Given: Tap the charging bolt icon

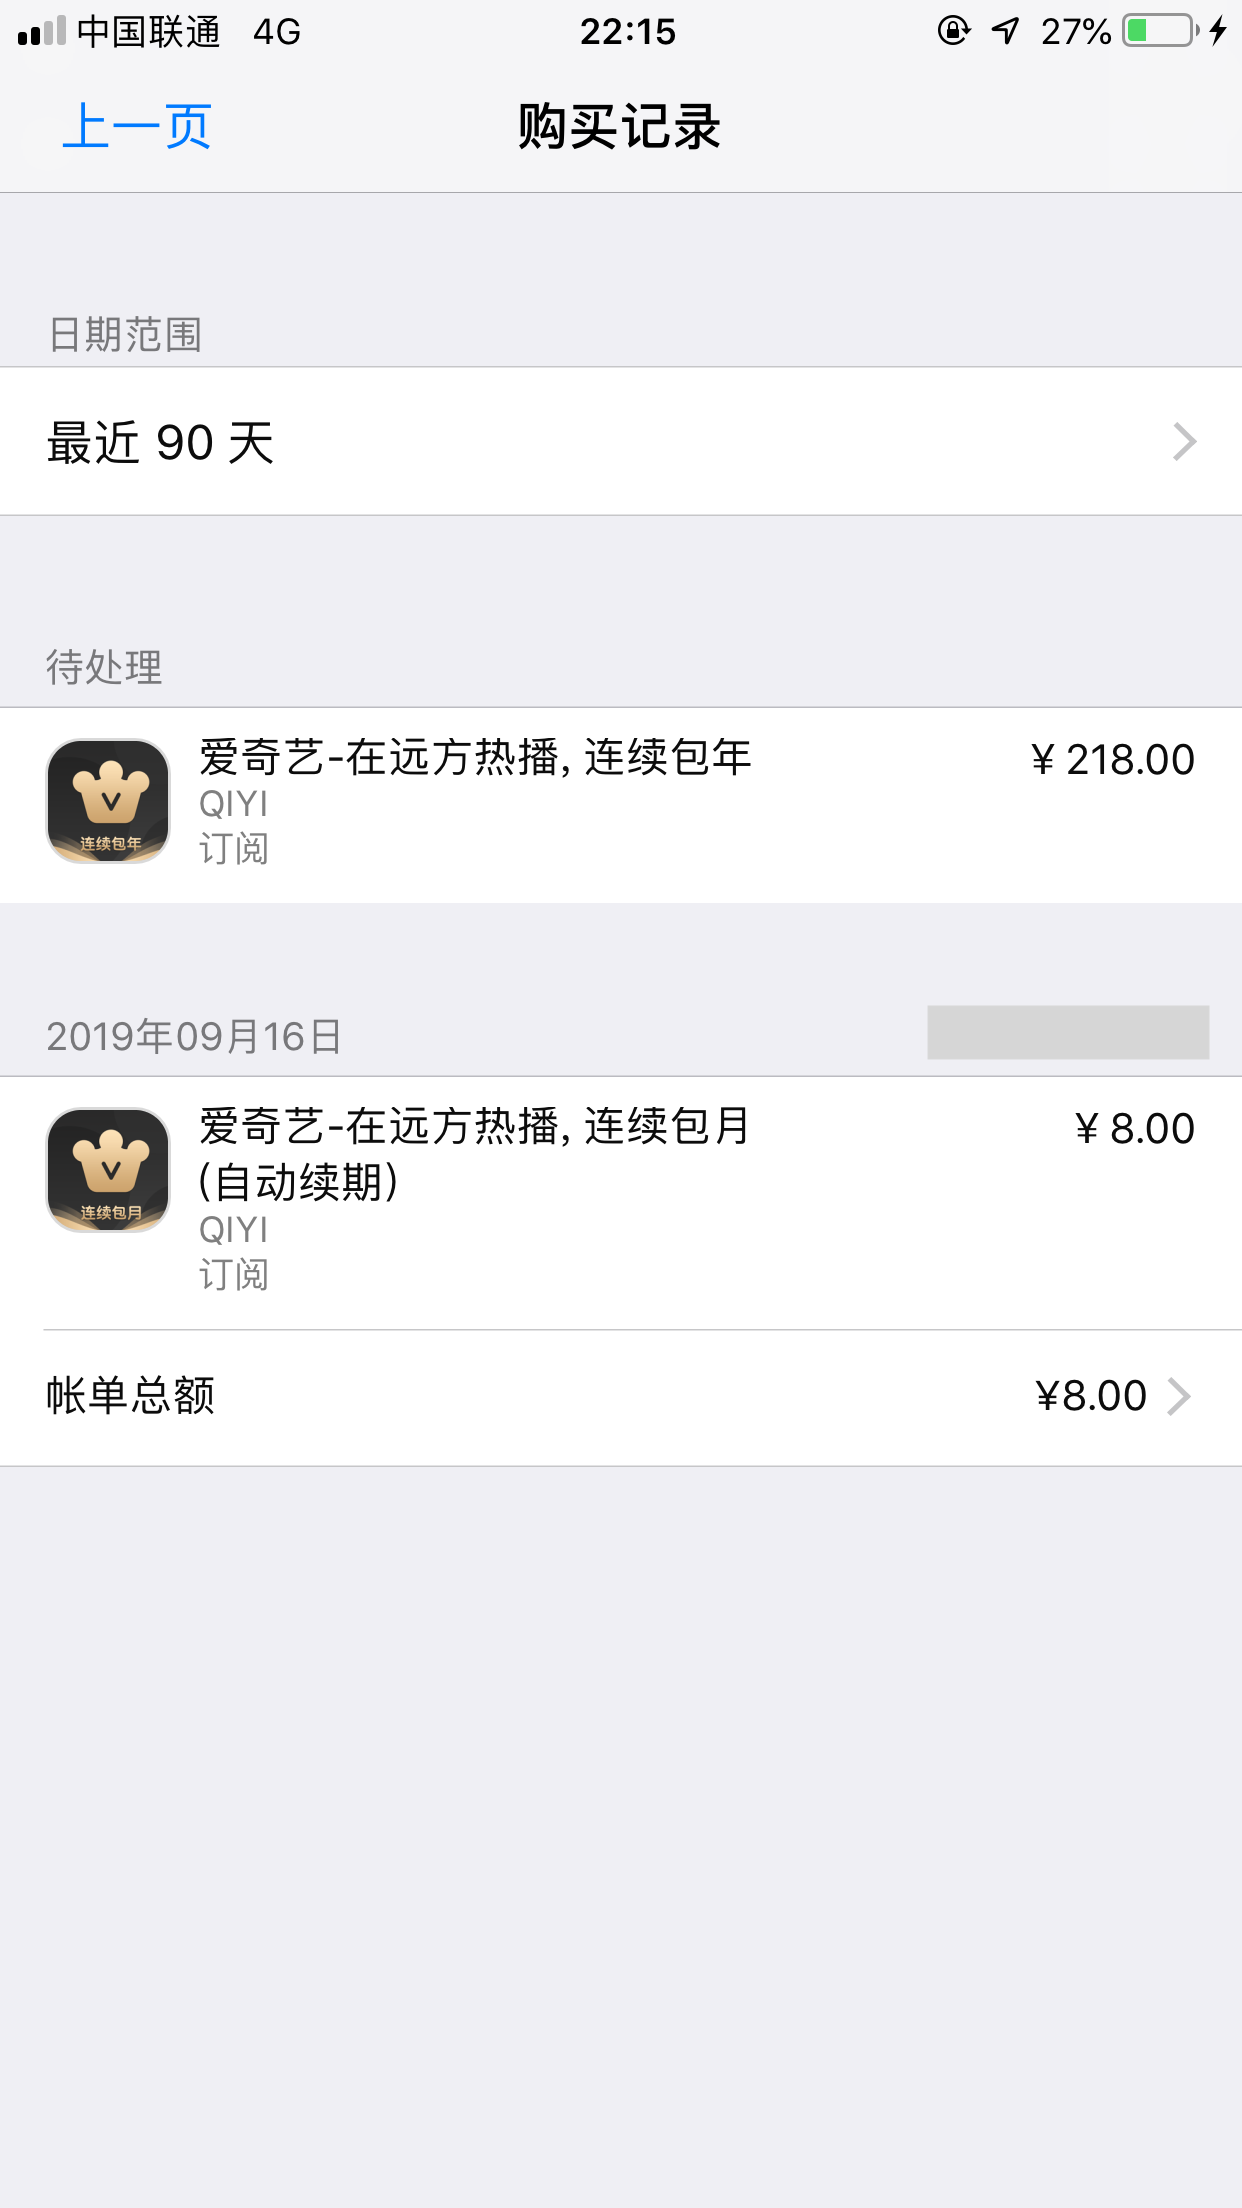Looking at the screenshot, I should 1218,31.
